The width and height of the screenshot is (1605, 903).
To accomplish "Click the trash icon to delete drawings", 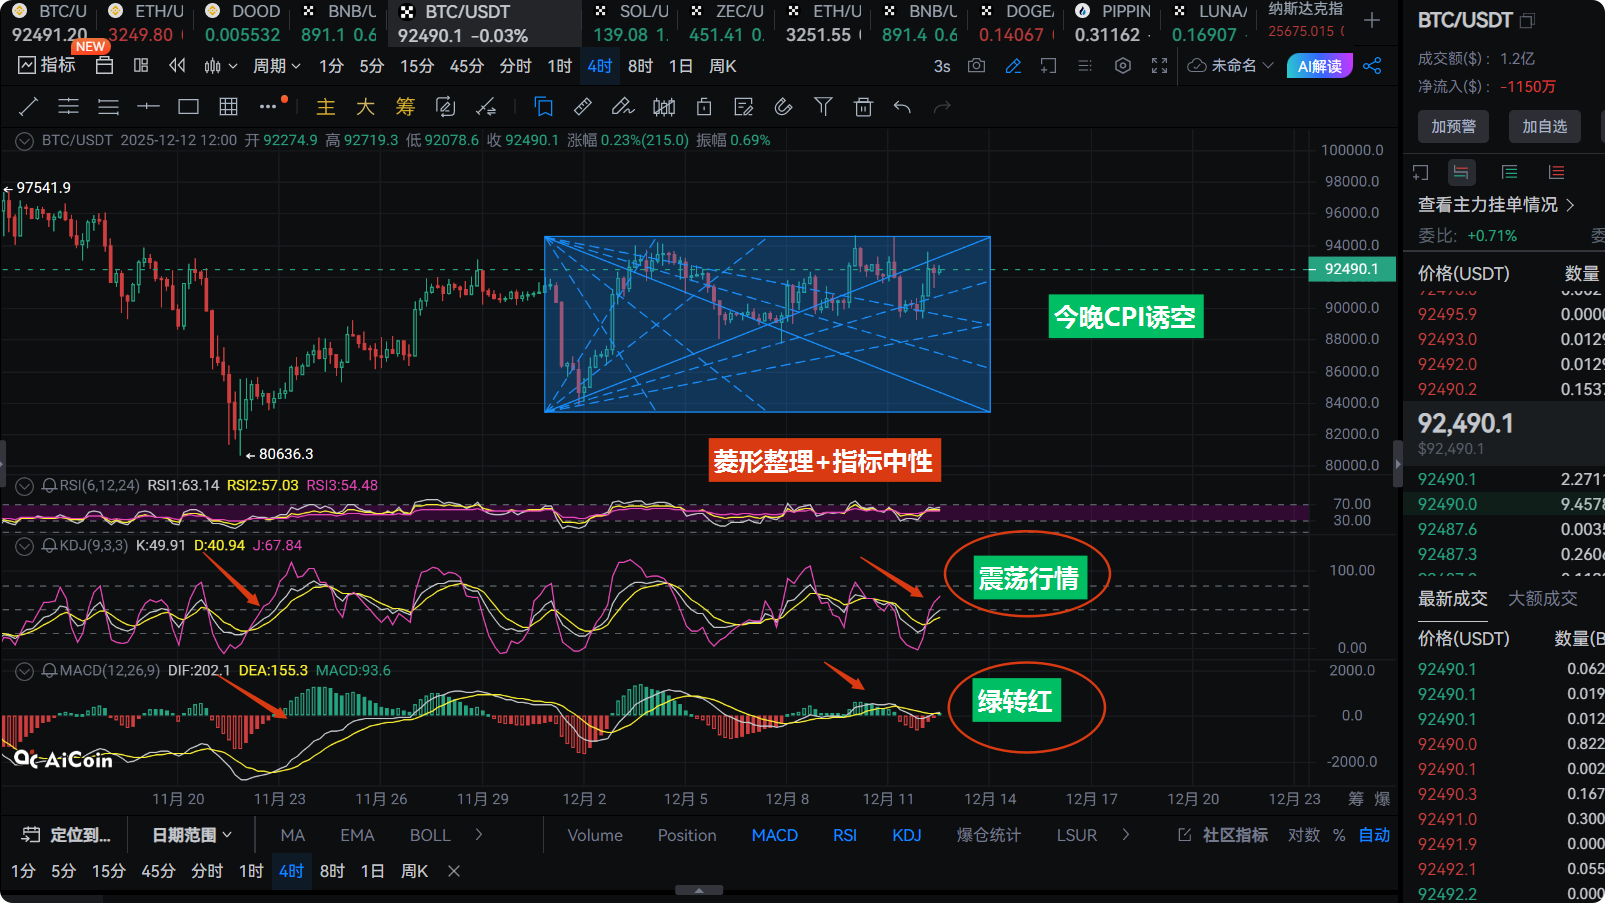I will coord(863,107).
